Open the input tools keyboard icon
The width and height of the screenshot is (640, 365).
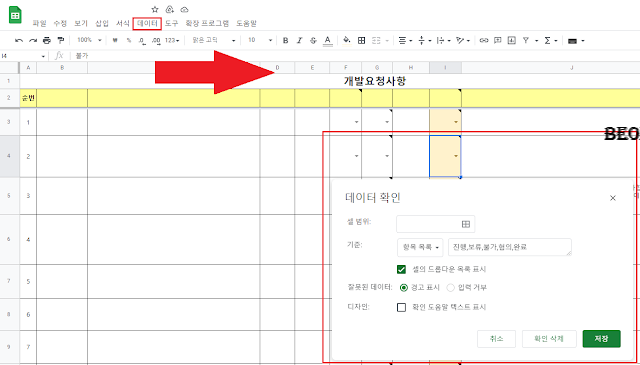(572, 41)
